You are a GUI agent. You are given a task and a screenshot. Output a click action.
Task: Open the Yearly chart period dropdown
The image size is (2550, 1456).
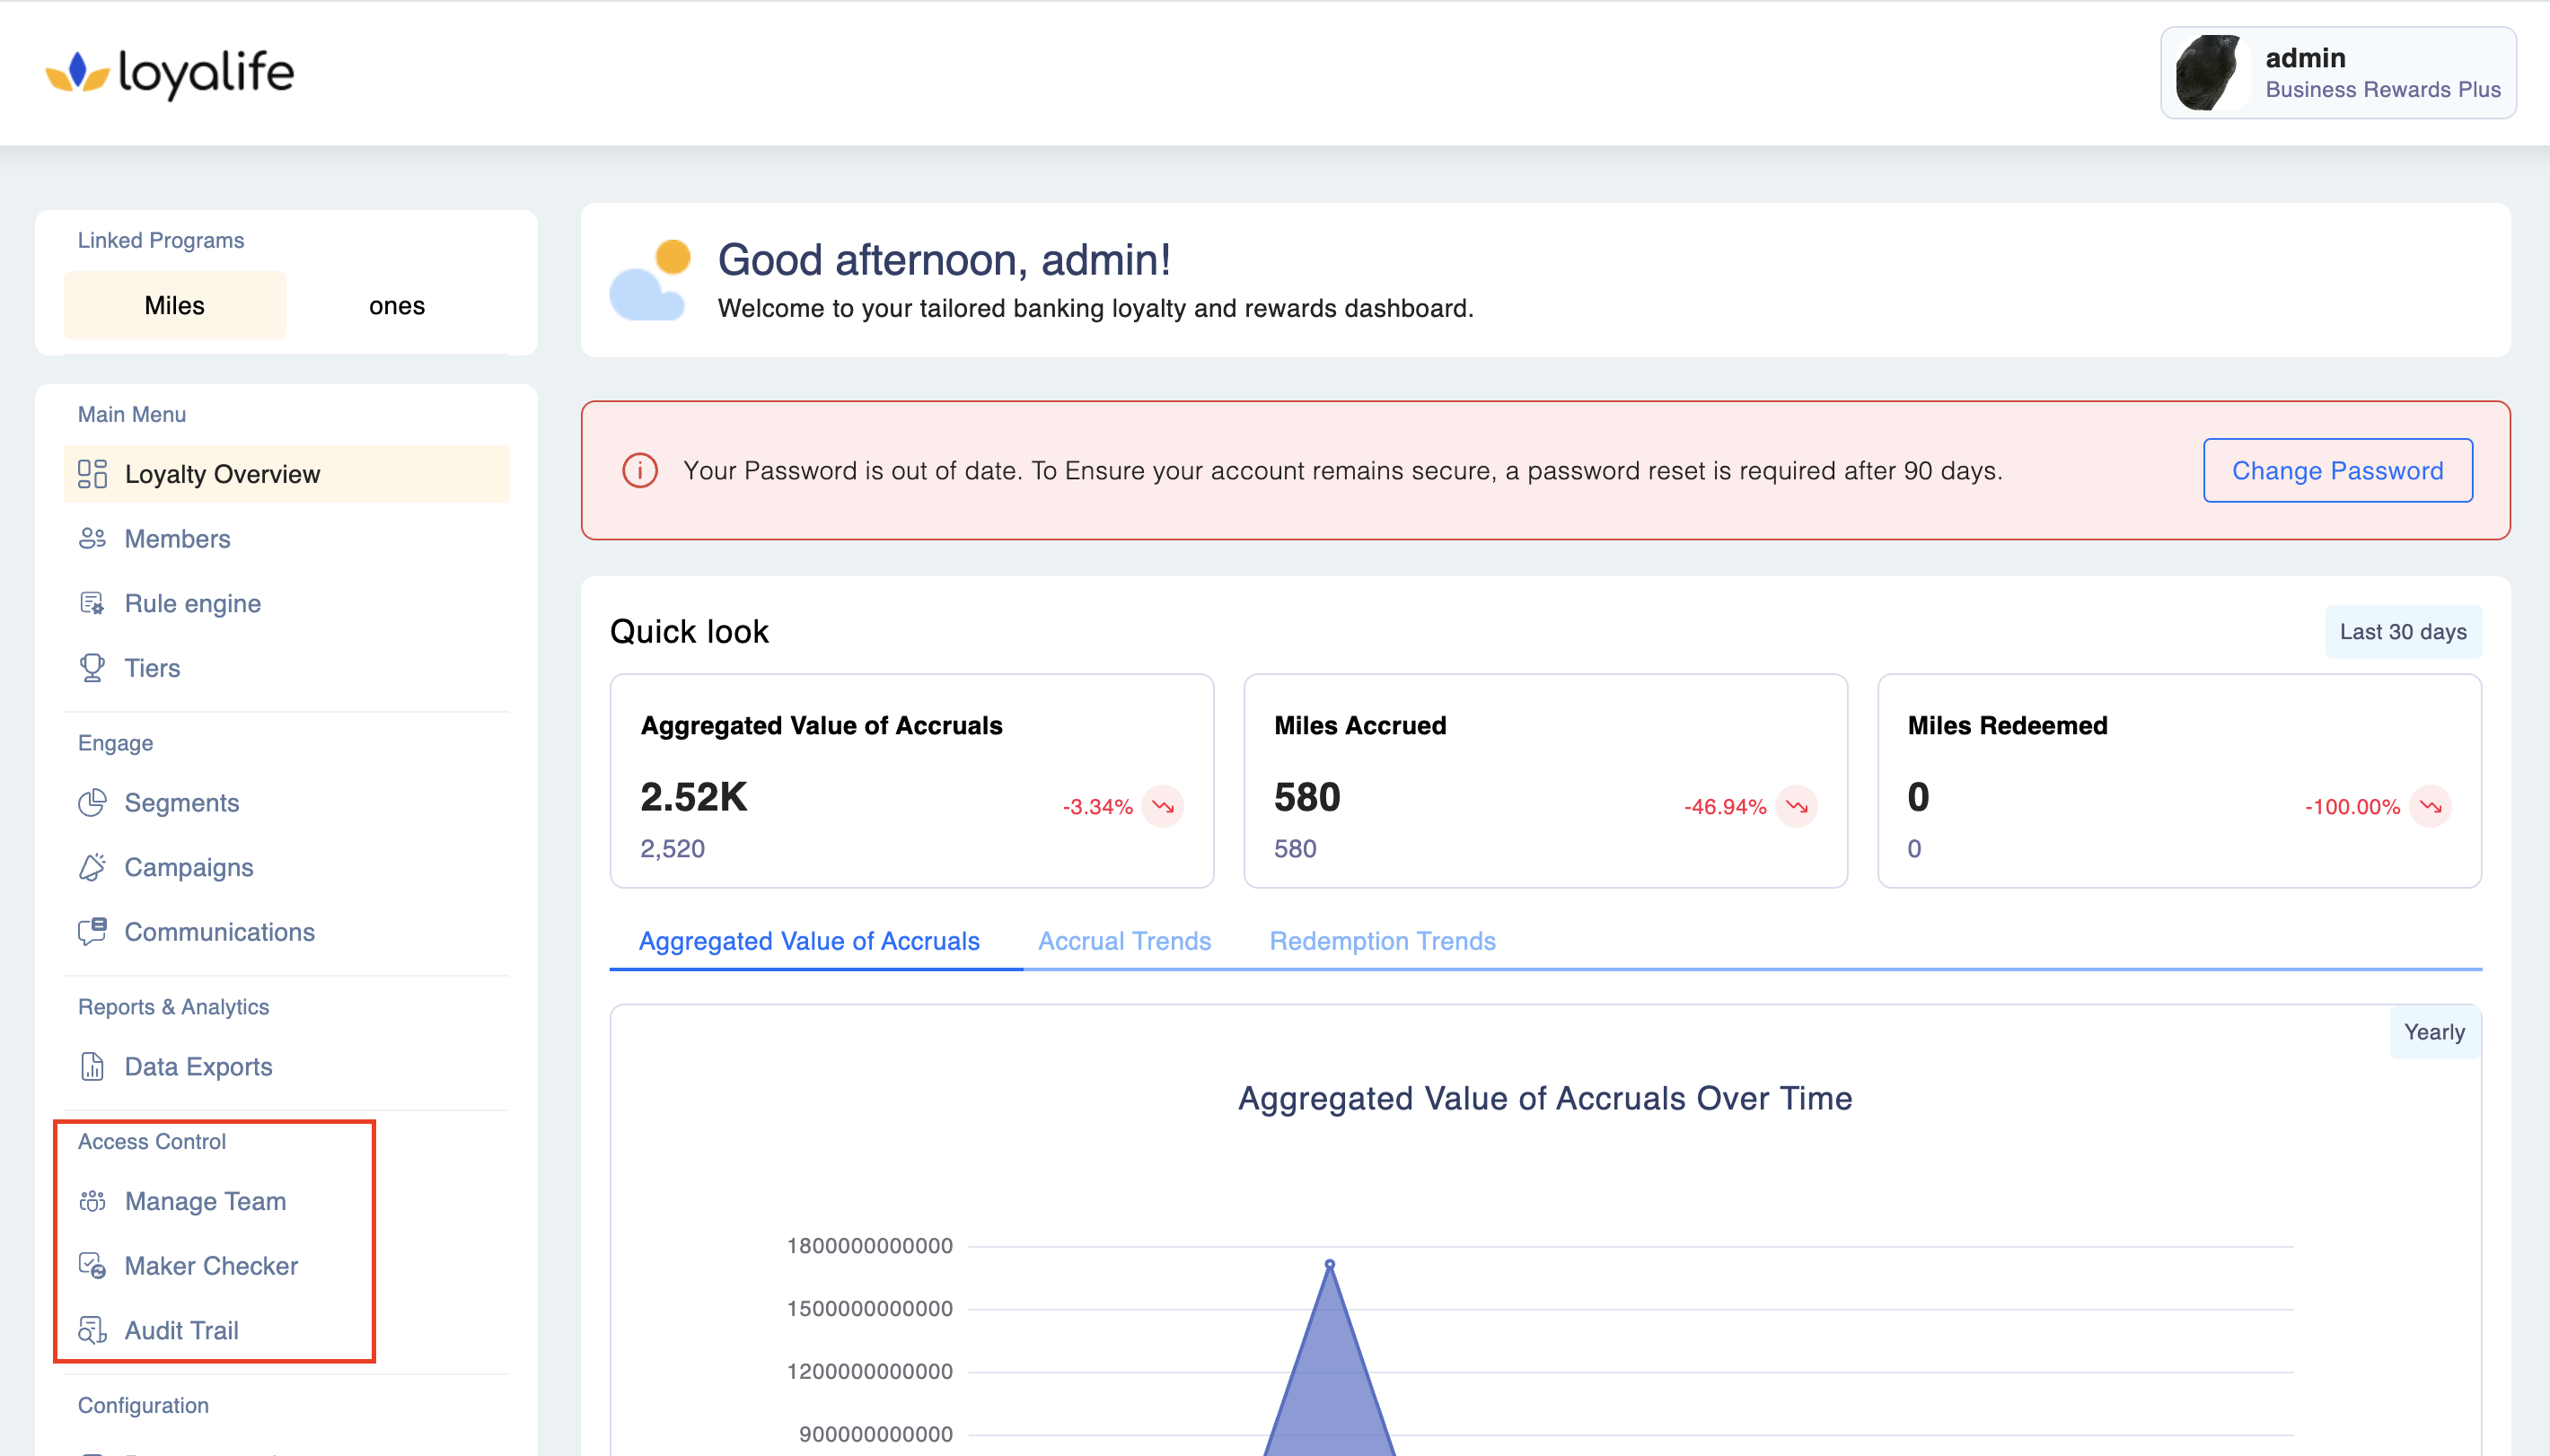[x=2433, y=1032]
